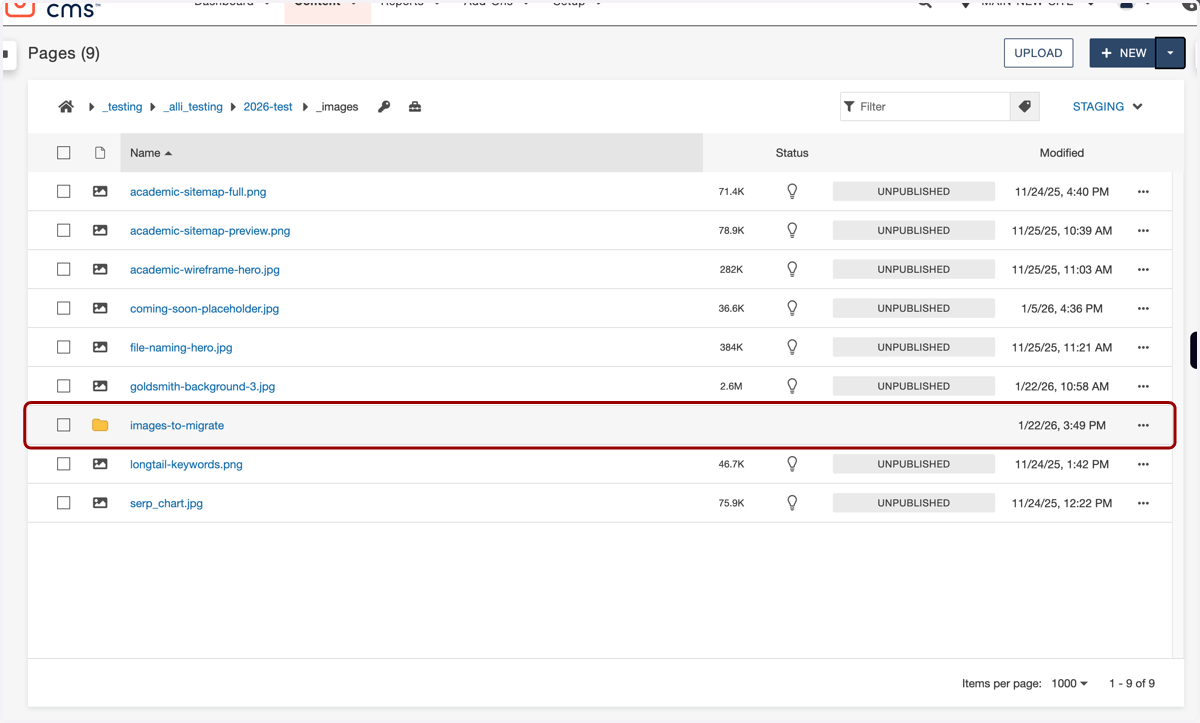
Task: Open the items per page dropdown
Action: [x=1069, y=684]
